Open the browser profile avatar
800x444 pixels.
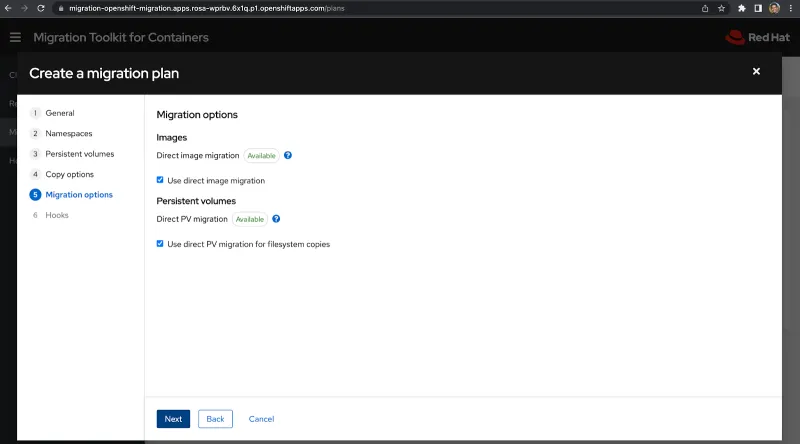click(x=773, y=7)
